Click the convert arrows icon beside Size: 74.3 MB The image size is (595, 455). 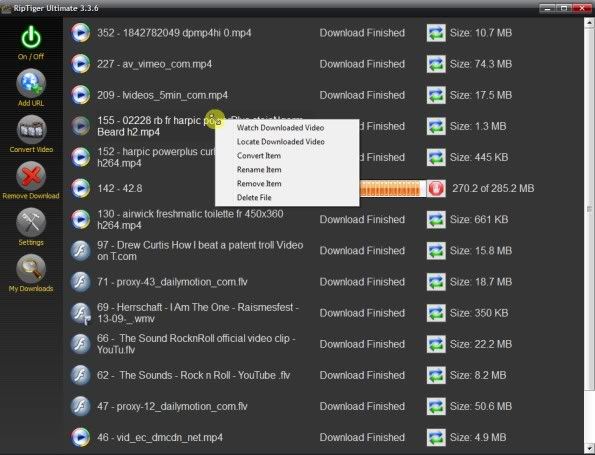[x=436, y=64]
